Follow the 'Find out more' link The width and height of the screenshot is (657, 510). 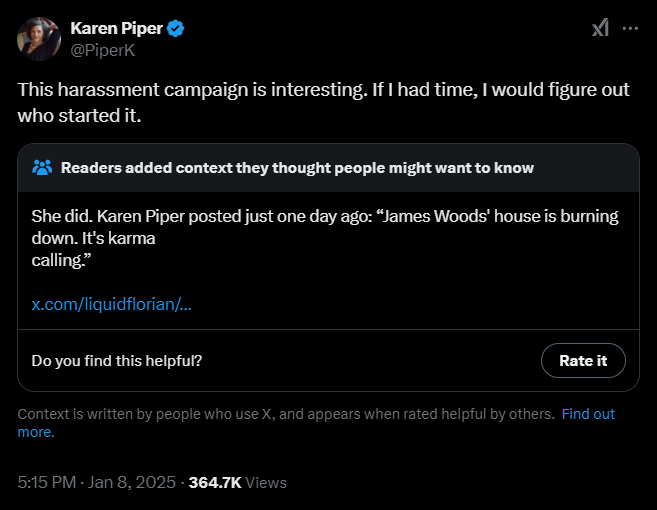(x=588, y=414)
